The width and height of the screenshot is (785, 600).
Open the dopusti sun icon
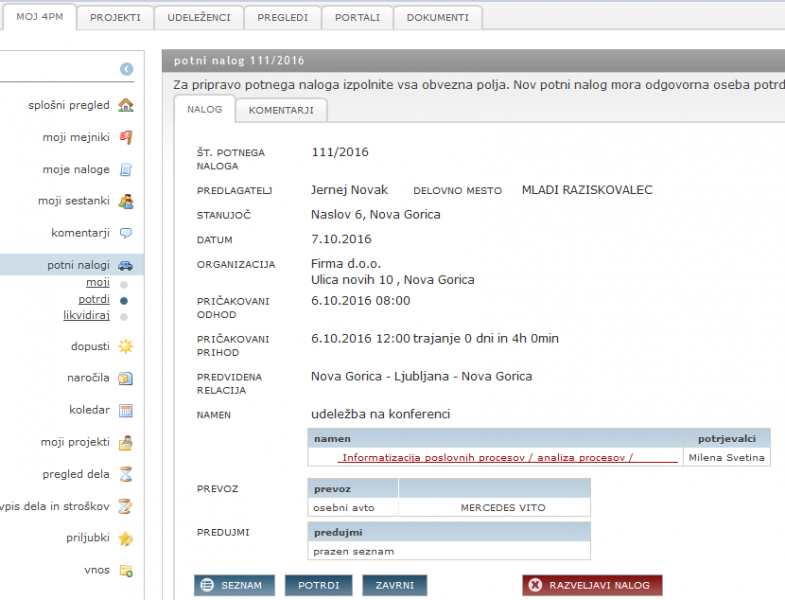click(126, 346)
